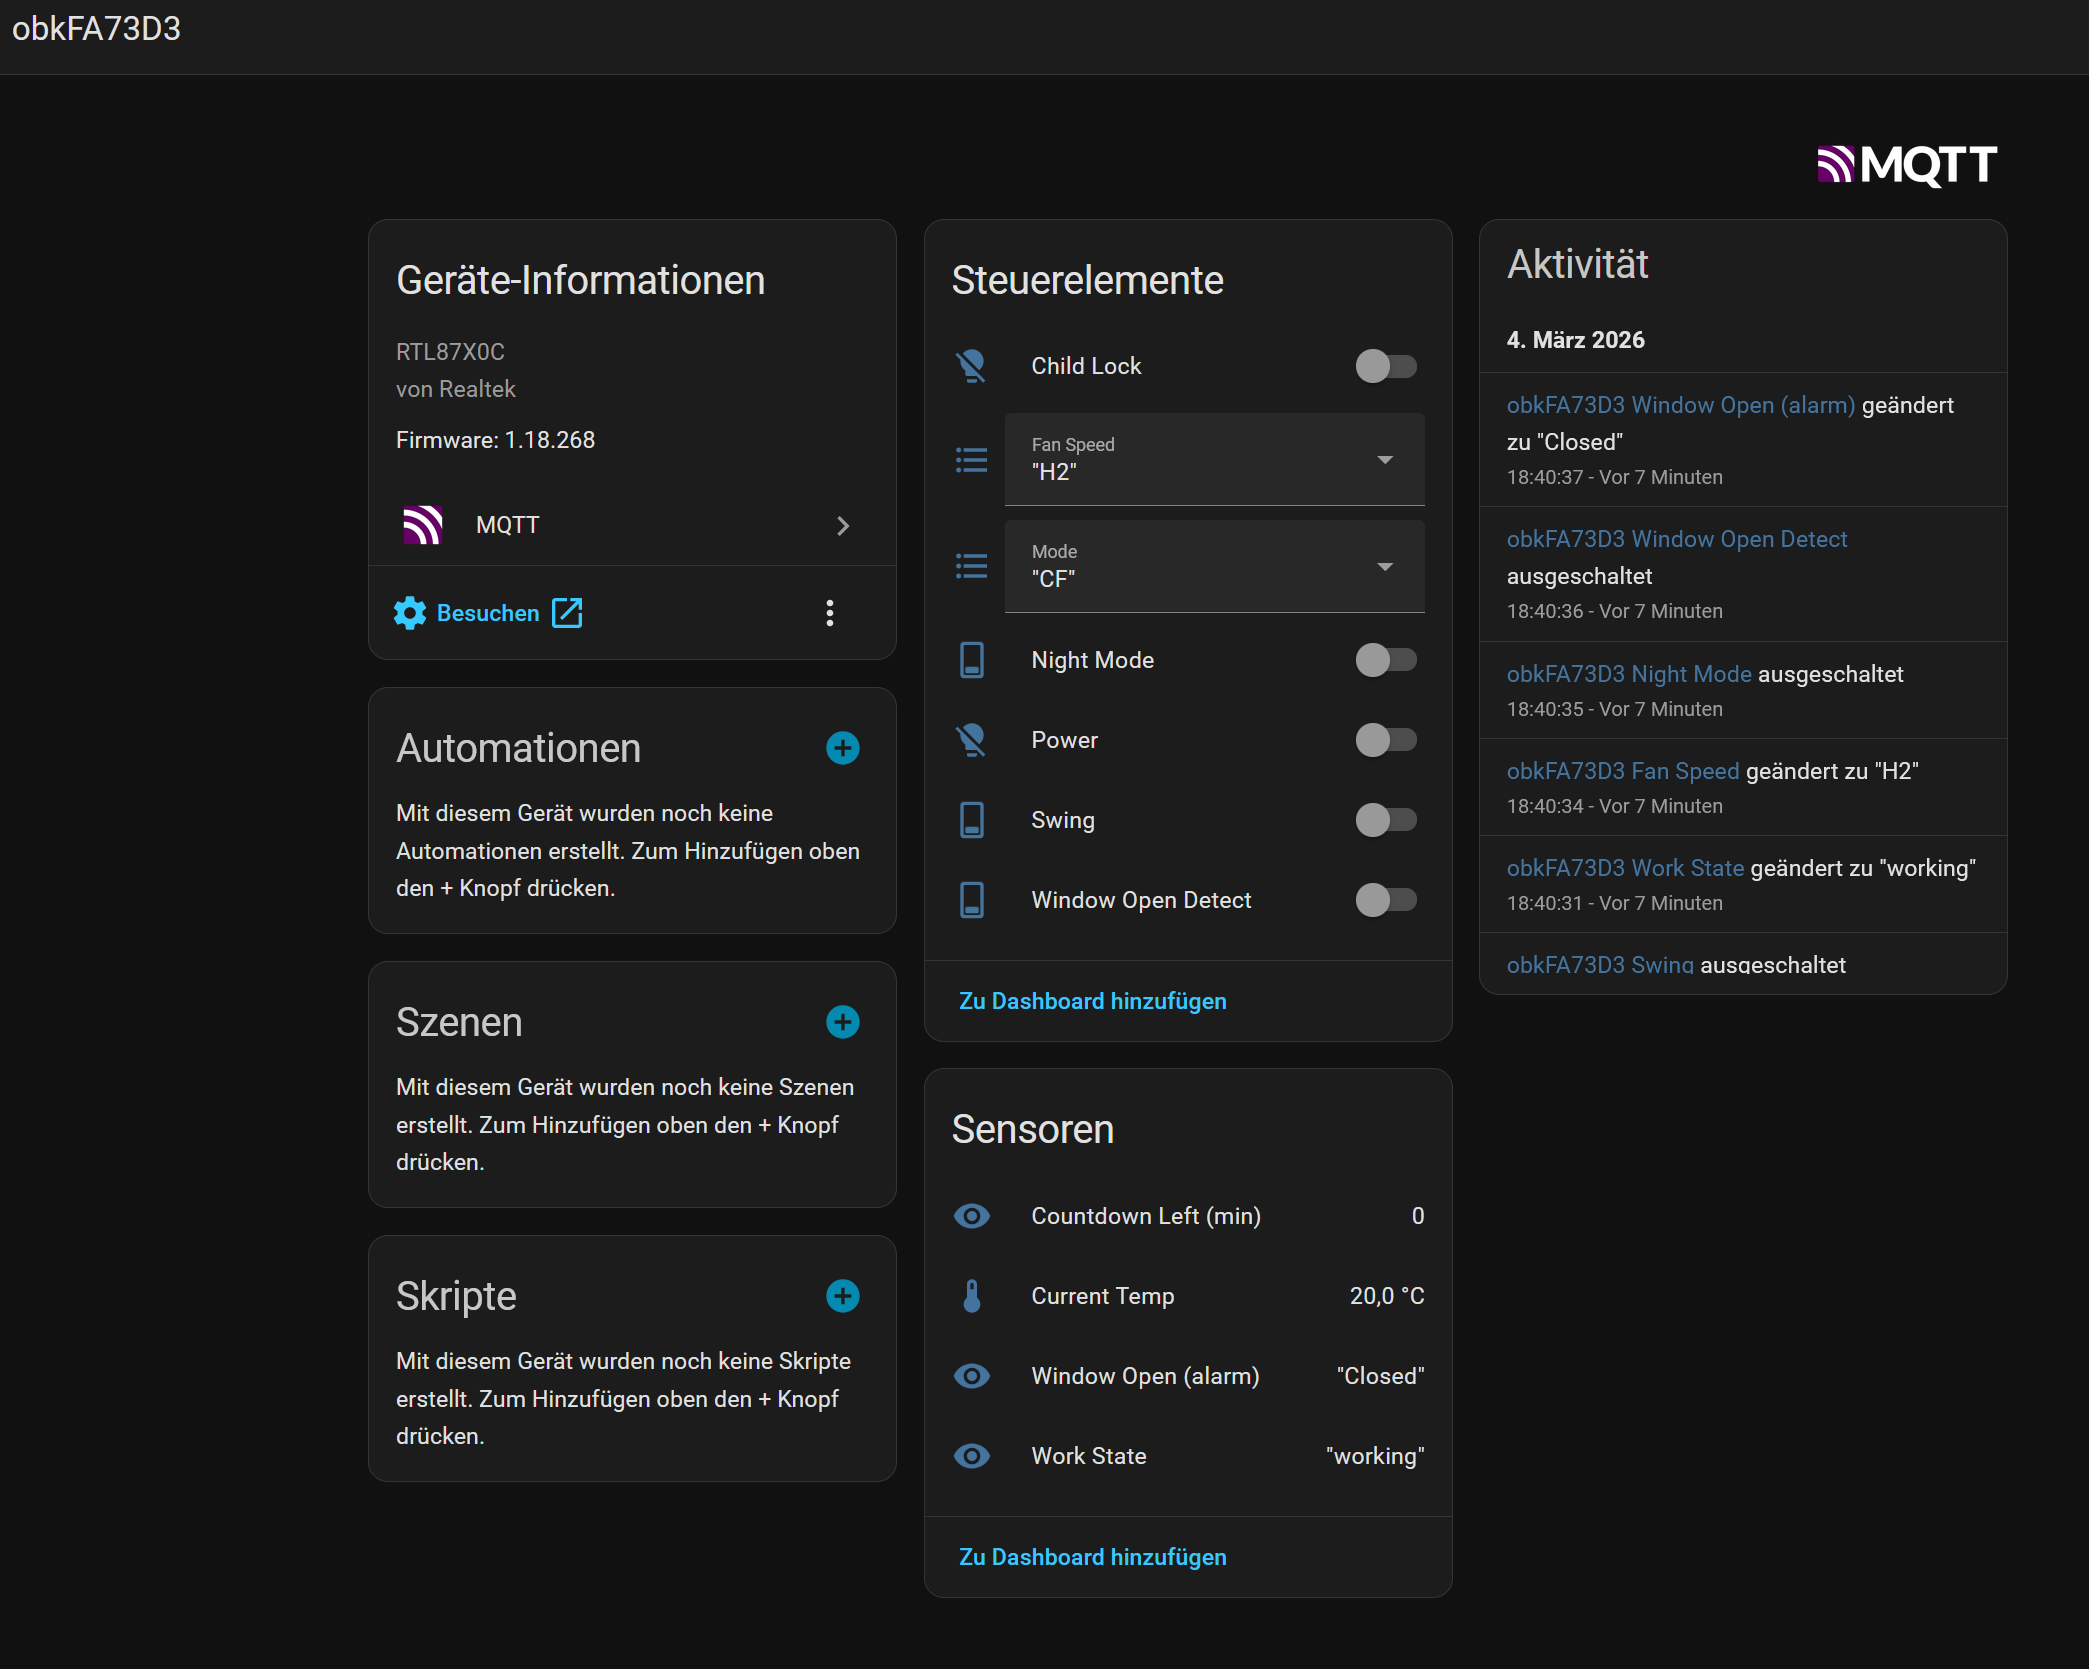Turn on the Power switch

coord(1385,740)
